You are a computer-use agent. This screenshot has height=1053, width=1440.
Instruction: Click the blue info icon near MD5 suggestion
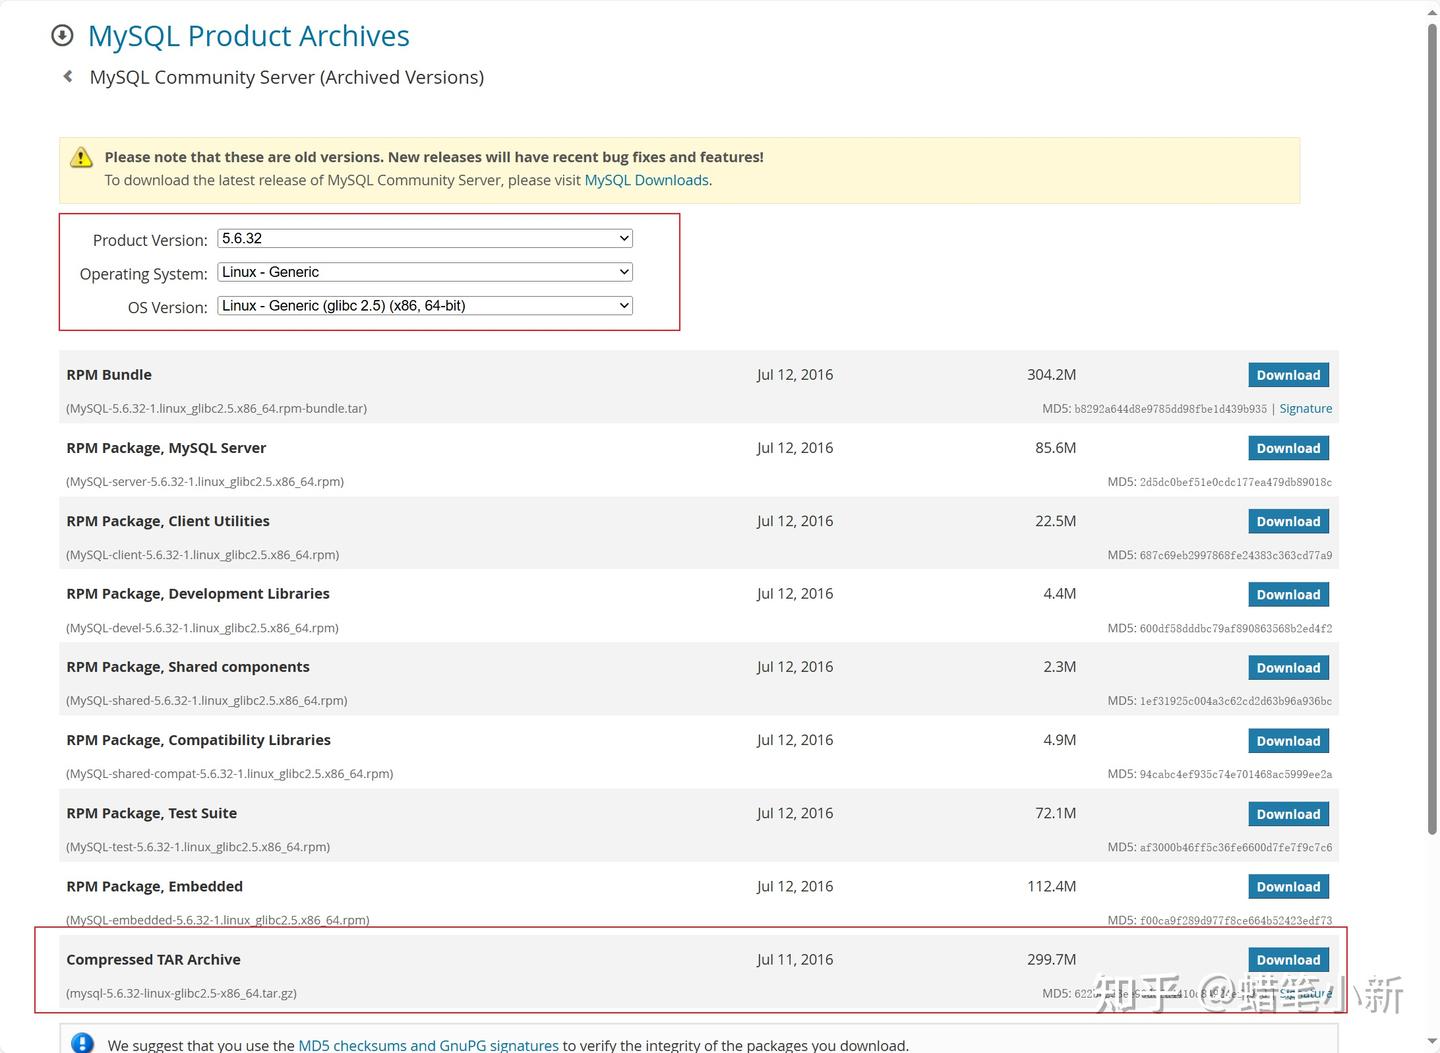(x=83, y=1043)
